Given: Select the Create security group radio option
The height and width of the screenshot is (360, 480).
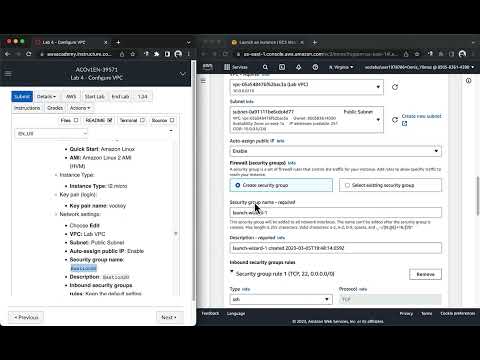Looking at the screenshot, I should pos(238,185).
